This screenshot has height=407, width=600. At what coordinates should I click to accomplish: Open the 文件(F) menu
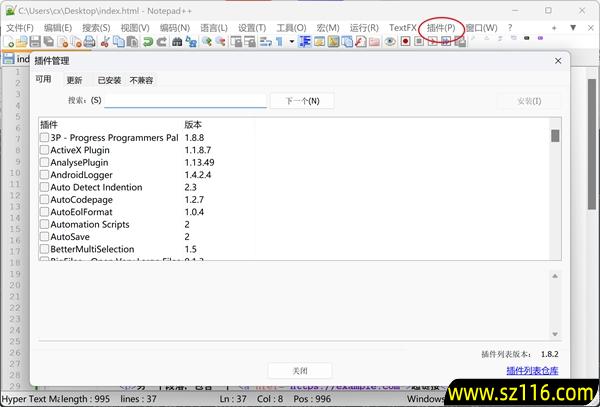(20, 28)
